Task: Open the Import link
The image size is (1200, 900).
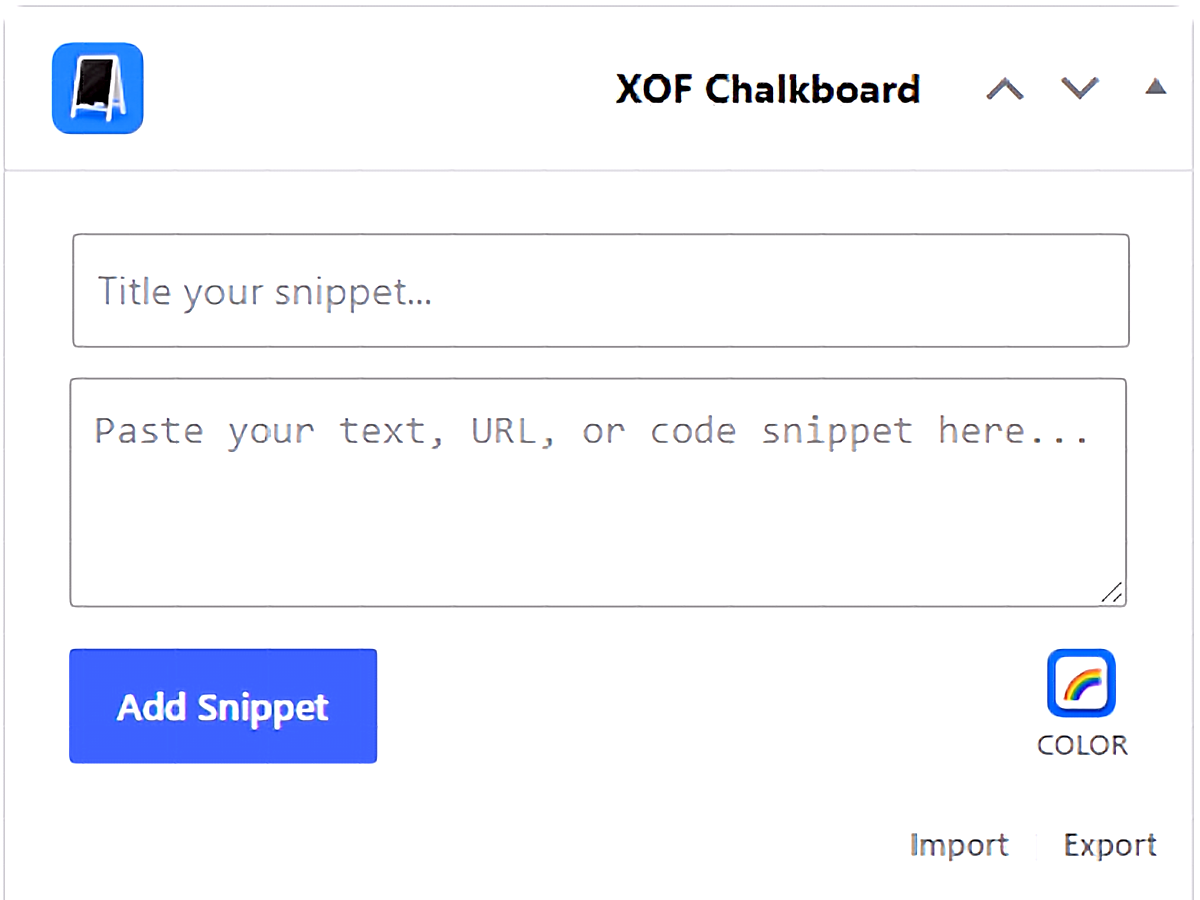Action: click(x=959, y=845)
